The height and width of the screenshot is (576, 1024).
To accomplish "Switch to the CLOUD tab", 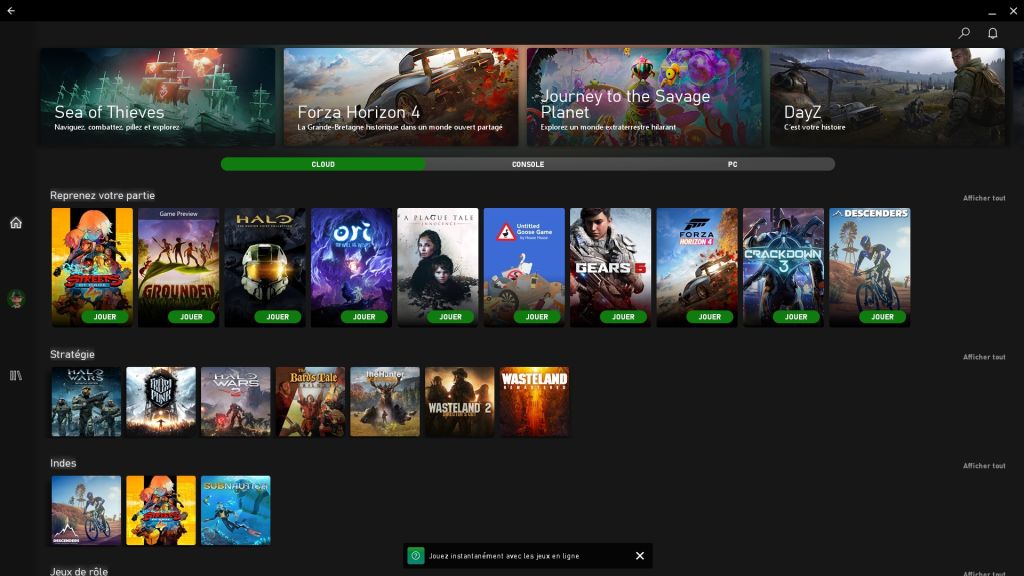I will tap(323, 165).
